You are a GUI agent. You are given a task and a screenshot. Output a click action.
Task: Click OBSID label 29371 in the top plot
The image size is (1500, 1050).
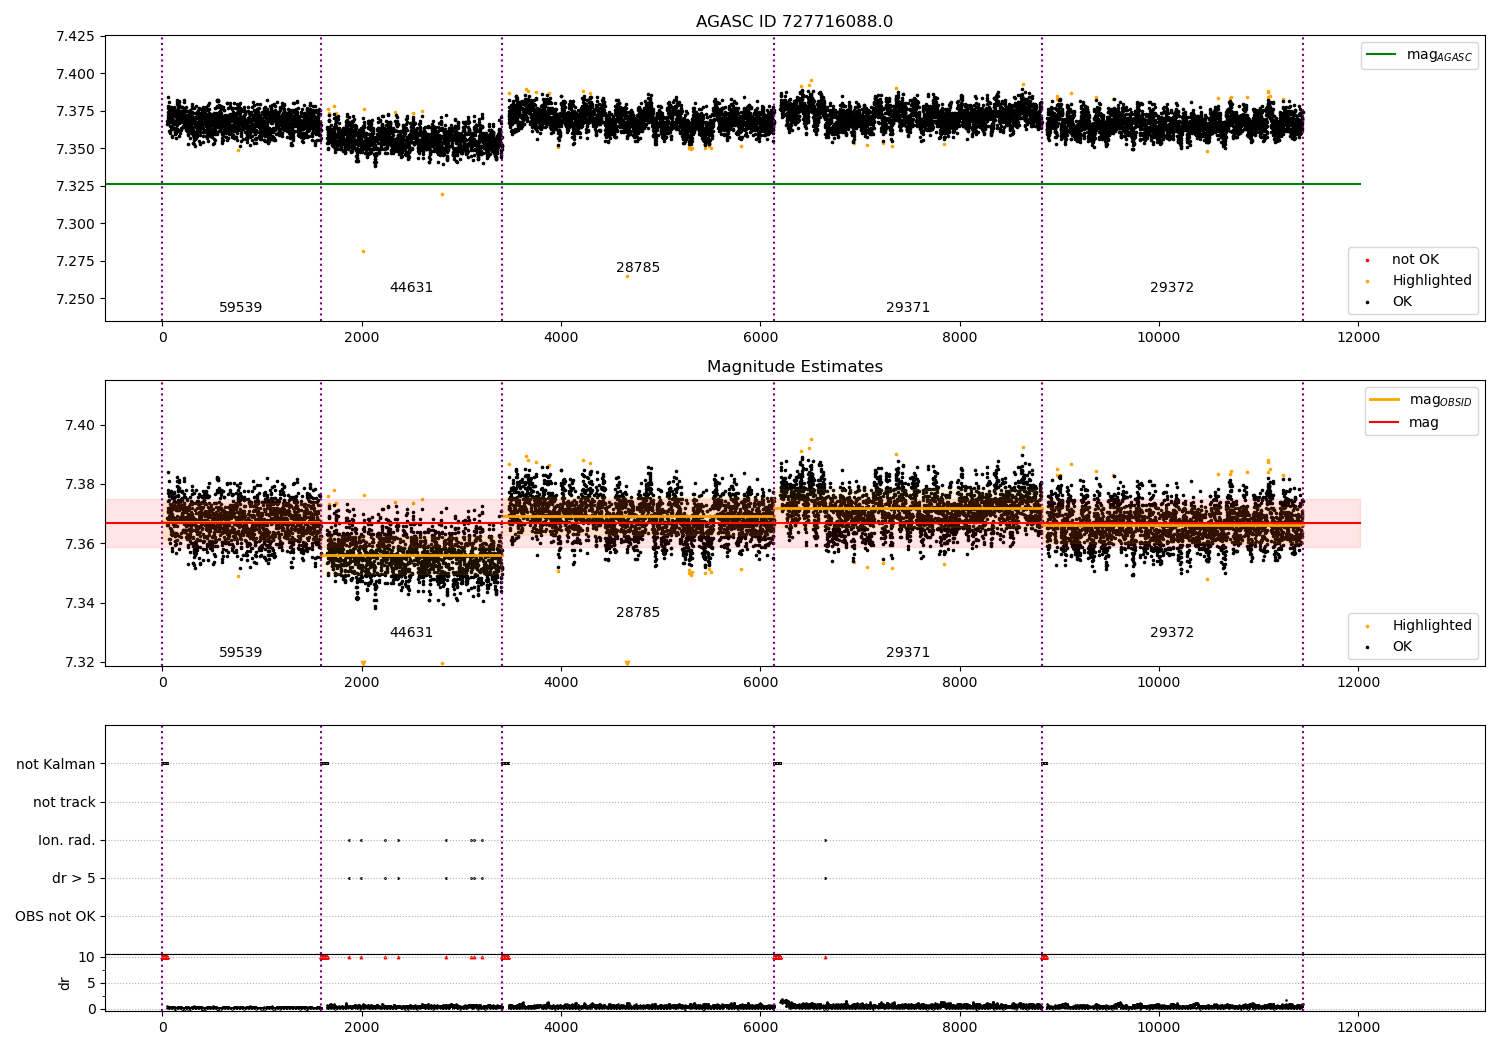[x=908, y=308]
